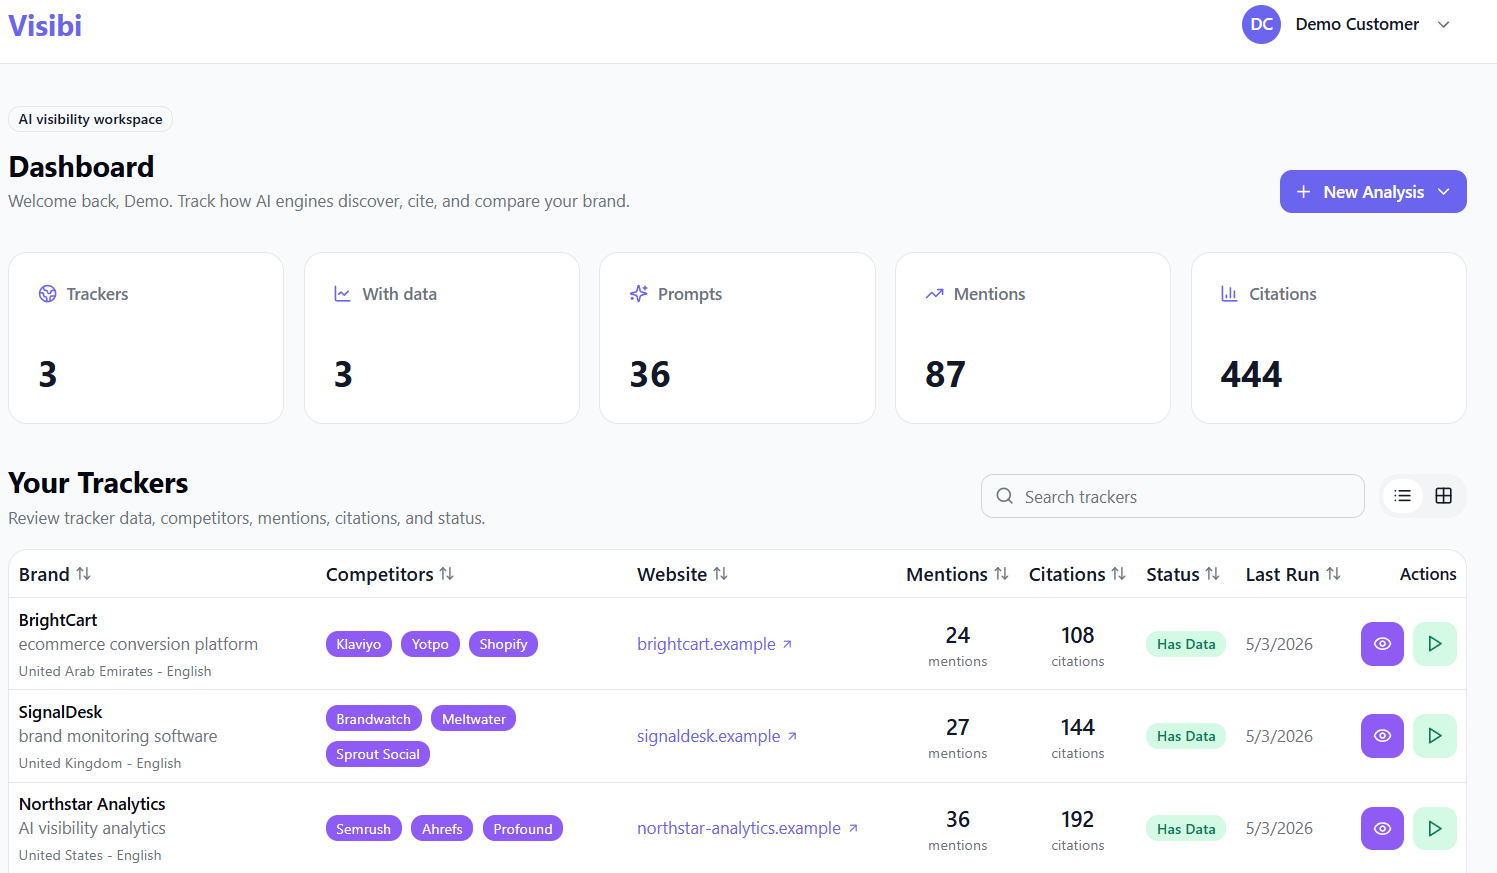Sort table by Last Run column
Screen dimensions: 1497x873
pos(1293,574)
